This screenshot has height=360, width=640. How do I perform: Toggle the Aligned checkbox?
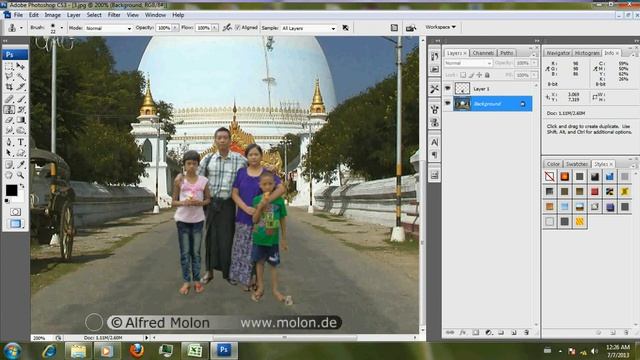[238, 28]
